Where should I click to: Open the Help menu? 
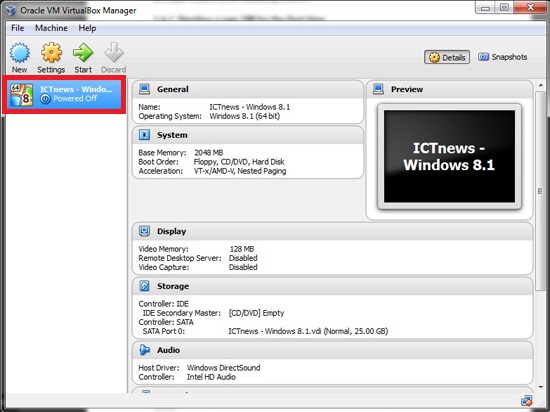87,28
